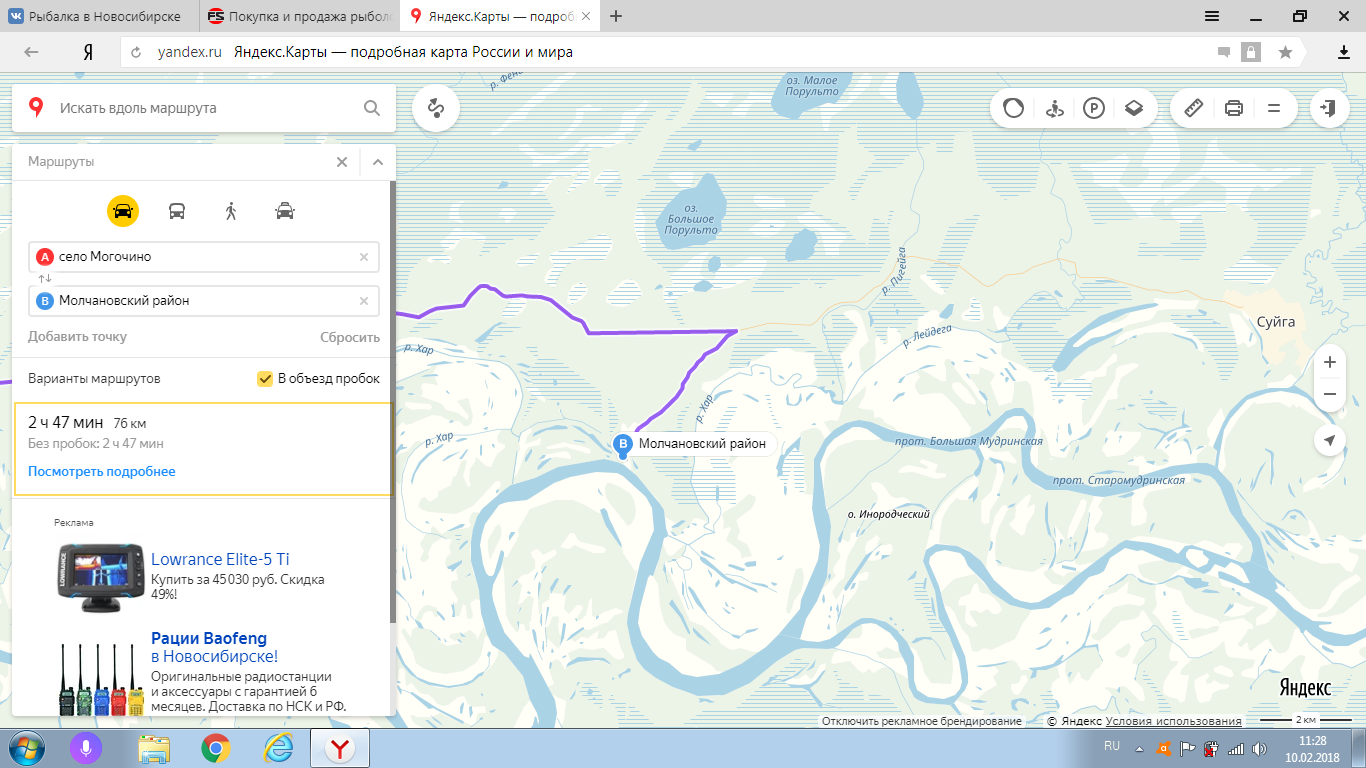This screenshot has height=768, width=1366.
Task: Click the lock protect icon in the address bar
Action: [x=1251, y=52]
